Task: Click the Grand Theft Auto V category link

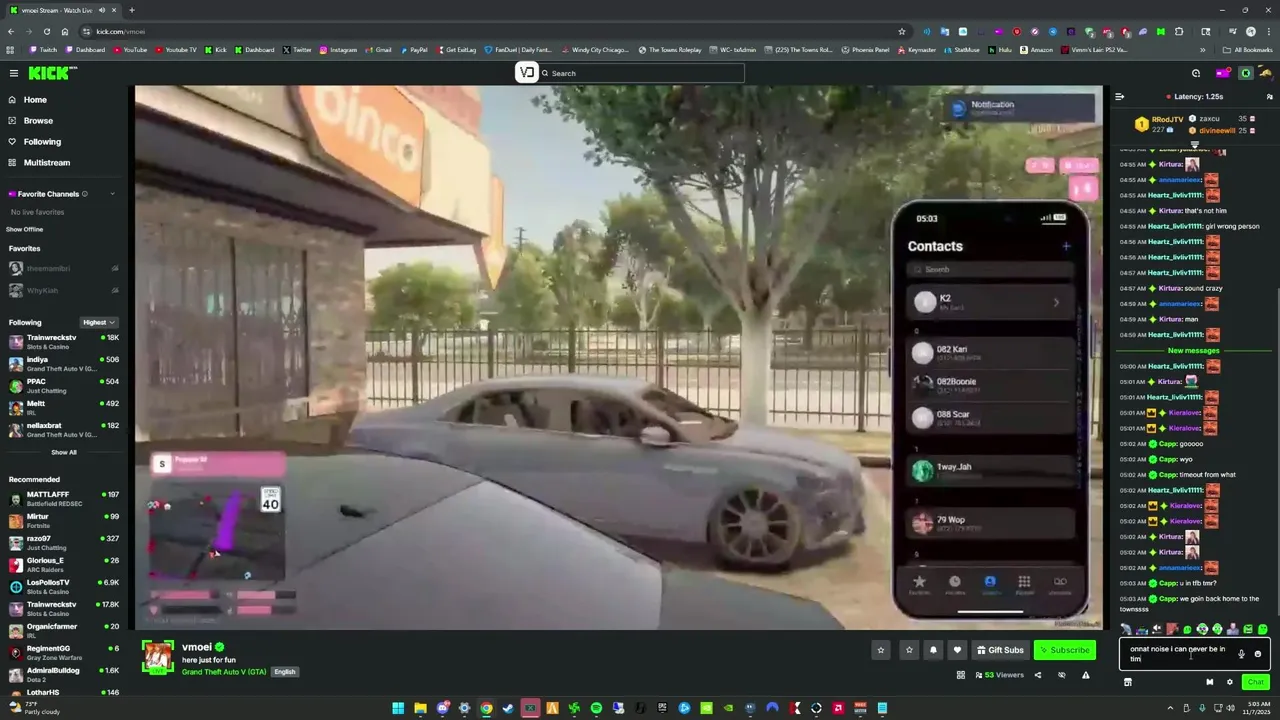Action: tap(224, 672)
